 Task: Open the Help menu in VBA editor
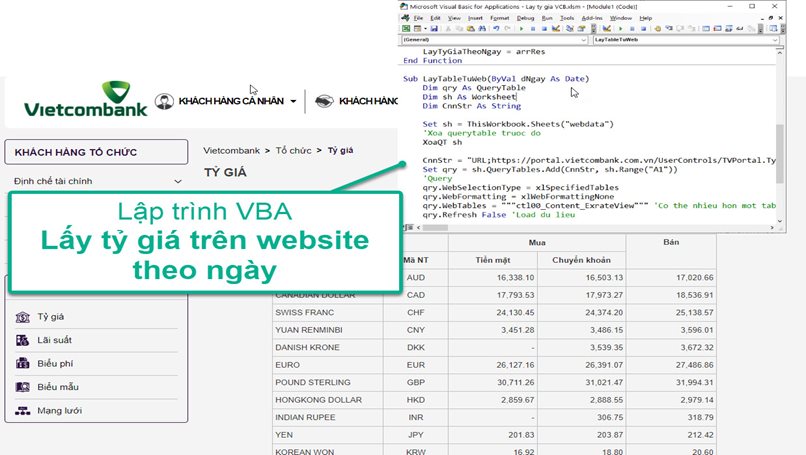pos(646,18)
